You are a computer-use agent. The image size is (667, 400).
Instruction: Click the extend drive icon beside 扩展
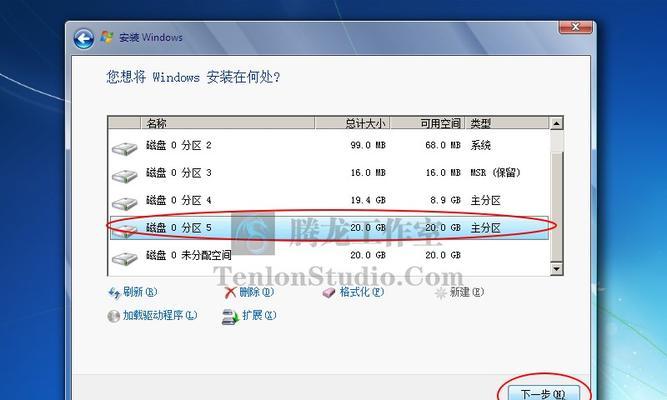tap(230, 317)
